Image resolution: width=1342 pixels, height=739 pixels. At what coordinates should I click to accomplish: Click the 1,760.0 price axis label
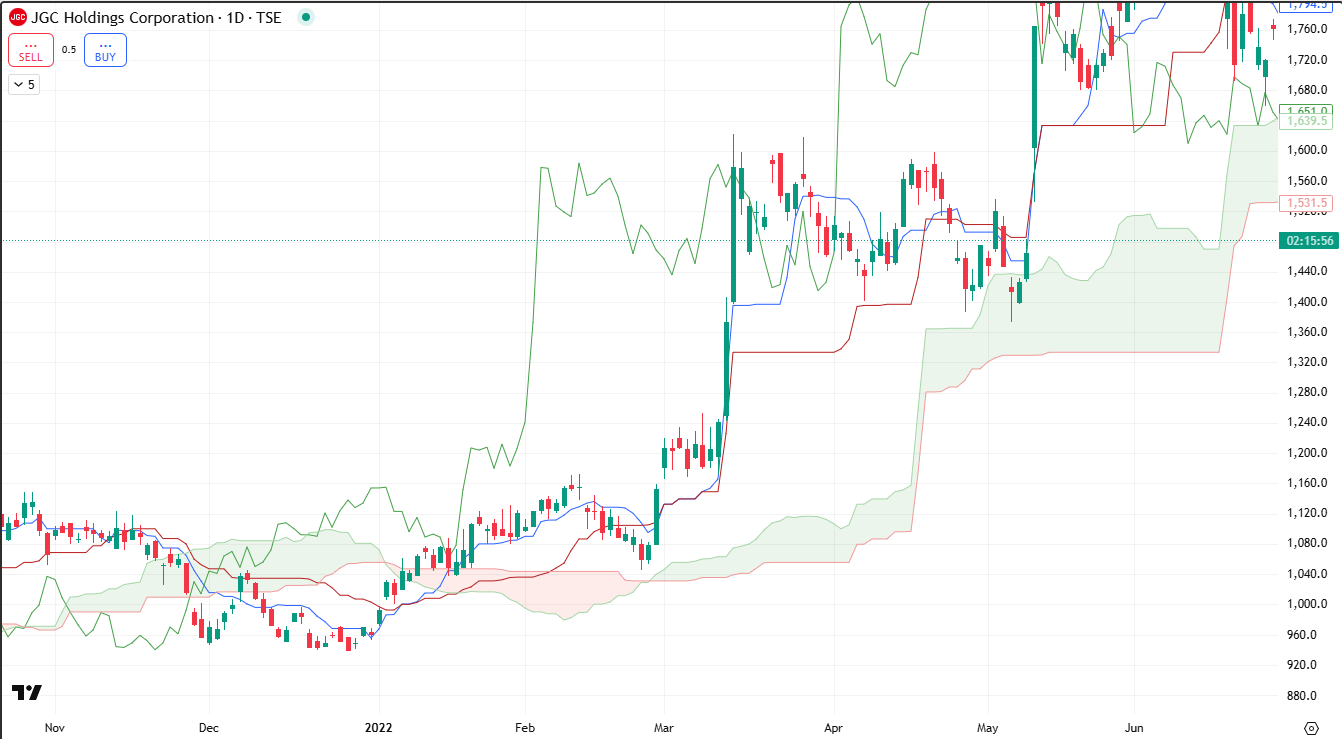pyautogui.click(x=1307, y=29)
